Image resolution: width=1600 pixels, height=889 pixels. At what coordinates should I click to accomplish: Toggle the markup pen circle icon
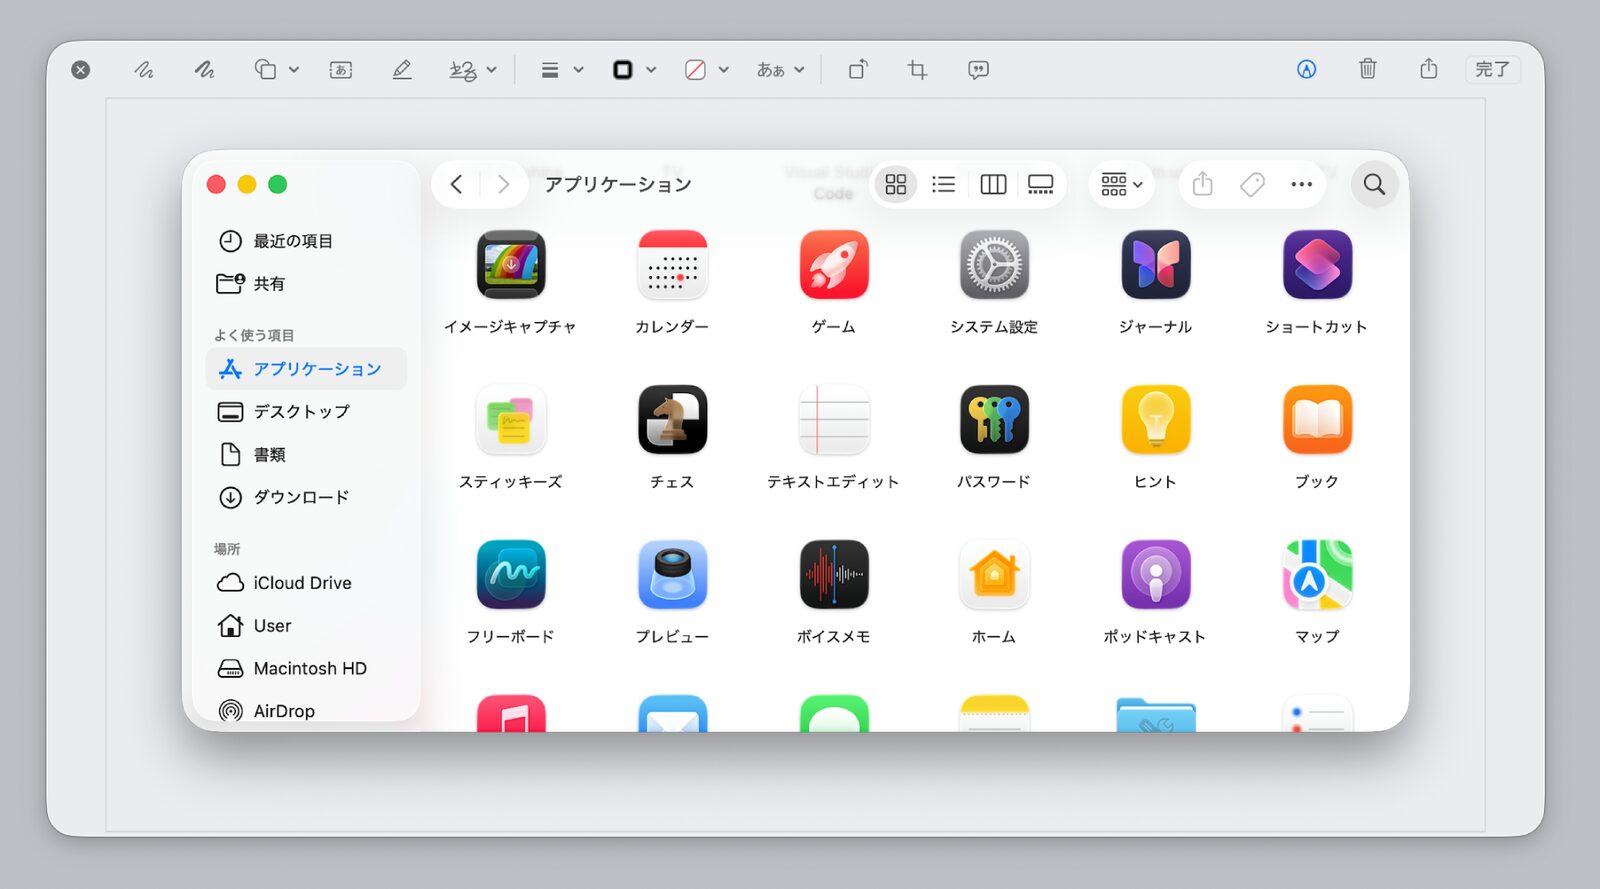1306,69
